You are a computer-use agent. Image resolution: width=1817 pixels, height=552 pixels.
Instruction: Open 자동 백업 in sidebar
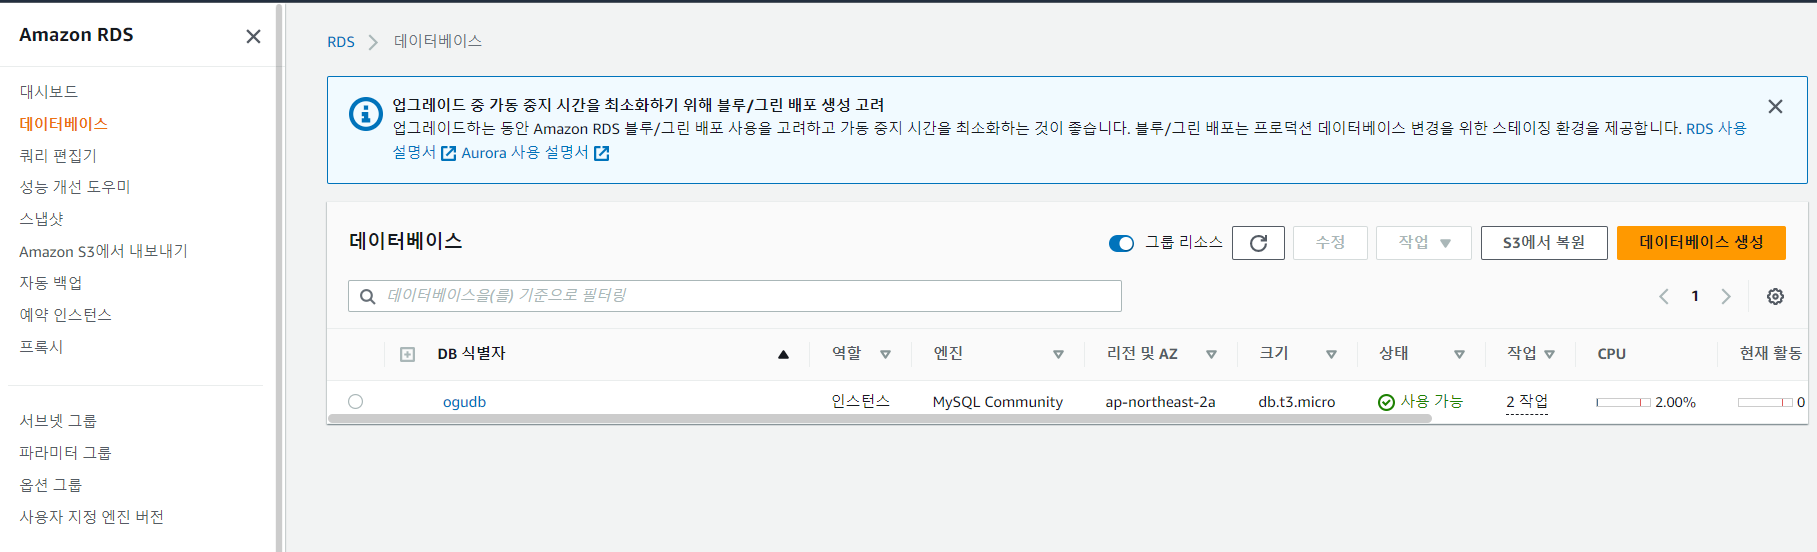51,283
